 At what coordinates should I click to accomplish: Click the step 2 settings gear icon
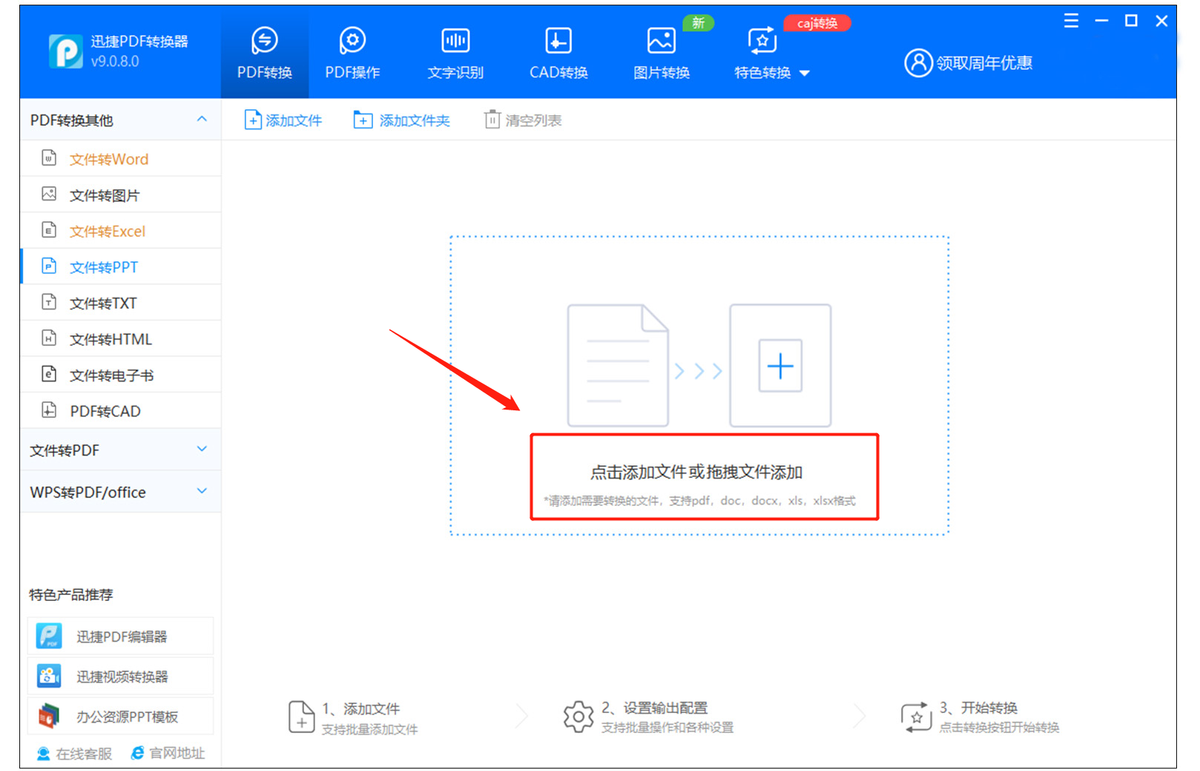(x=578, y=717)
